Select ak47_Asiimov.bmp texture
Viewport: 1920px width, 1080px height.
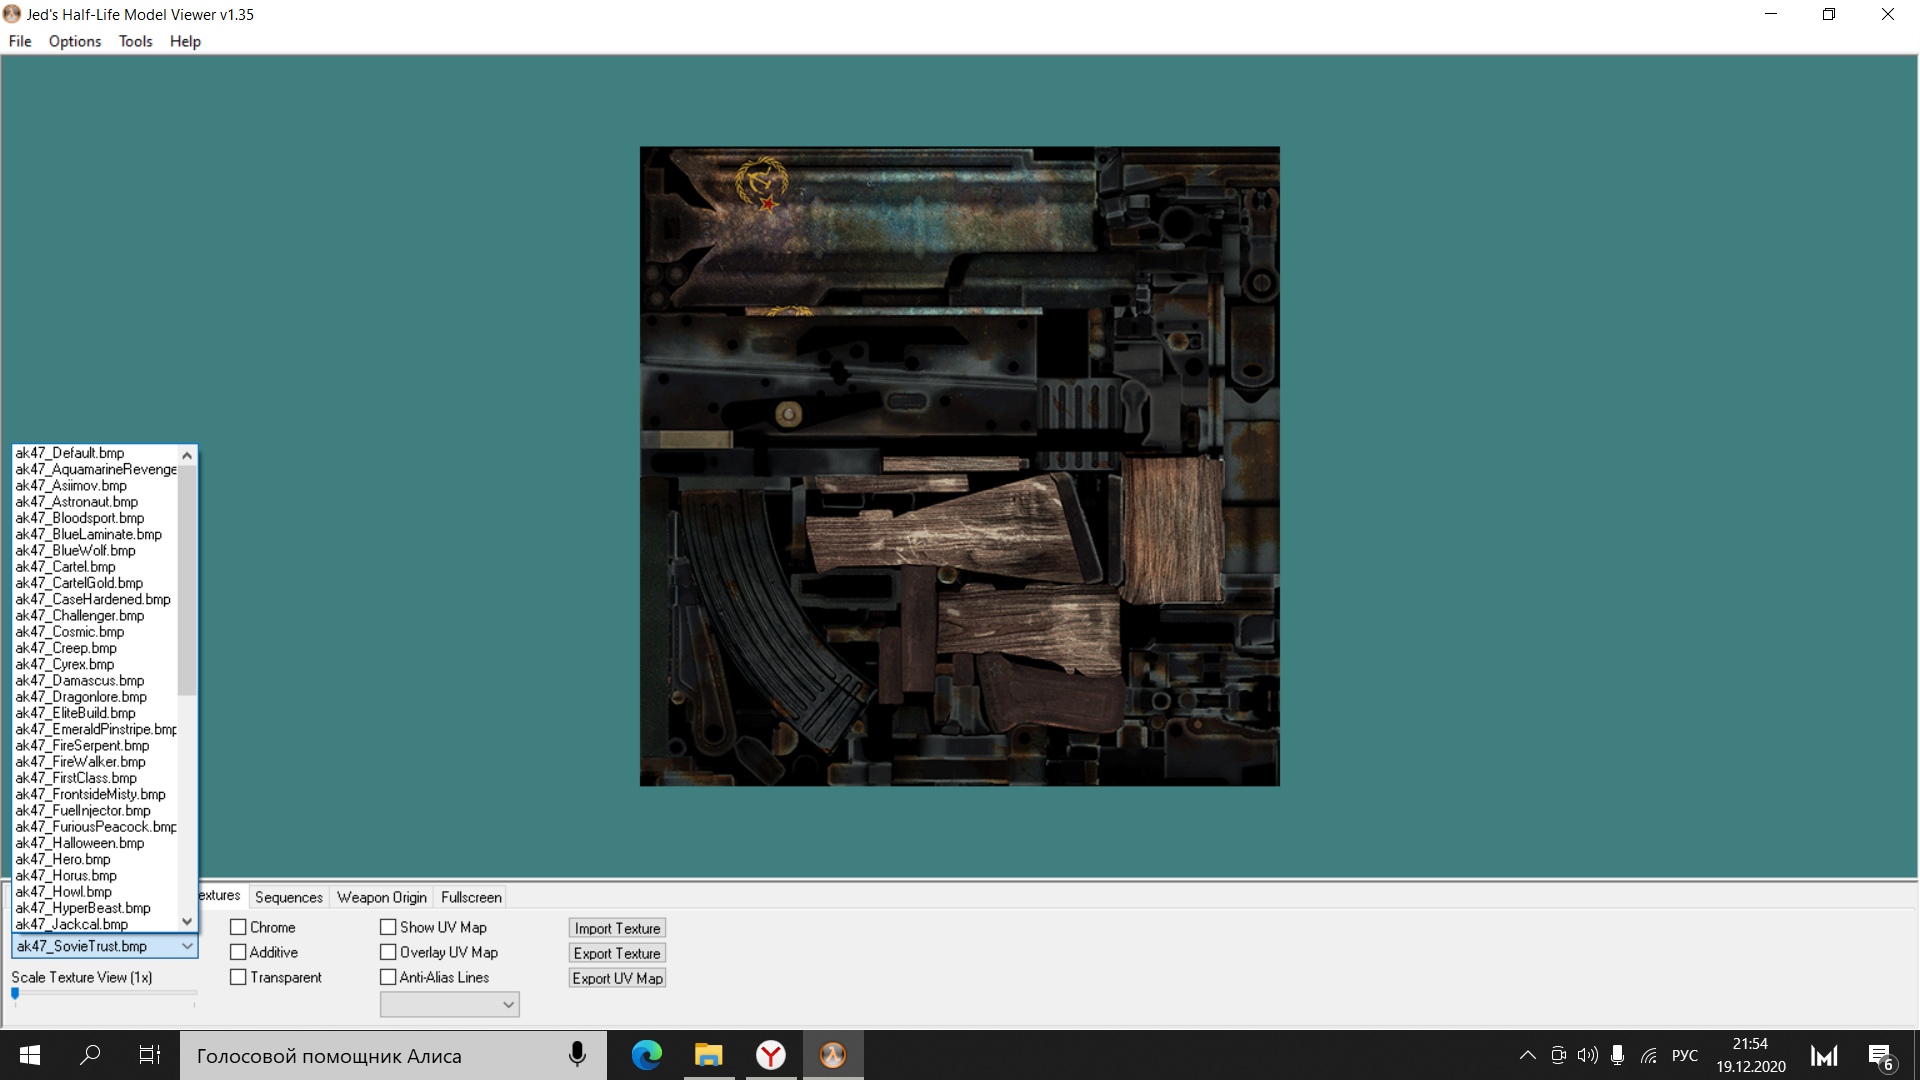click(x=95, y=485)
